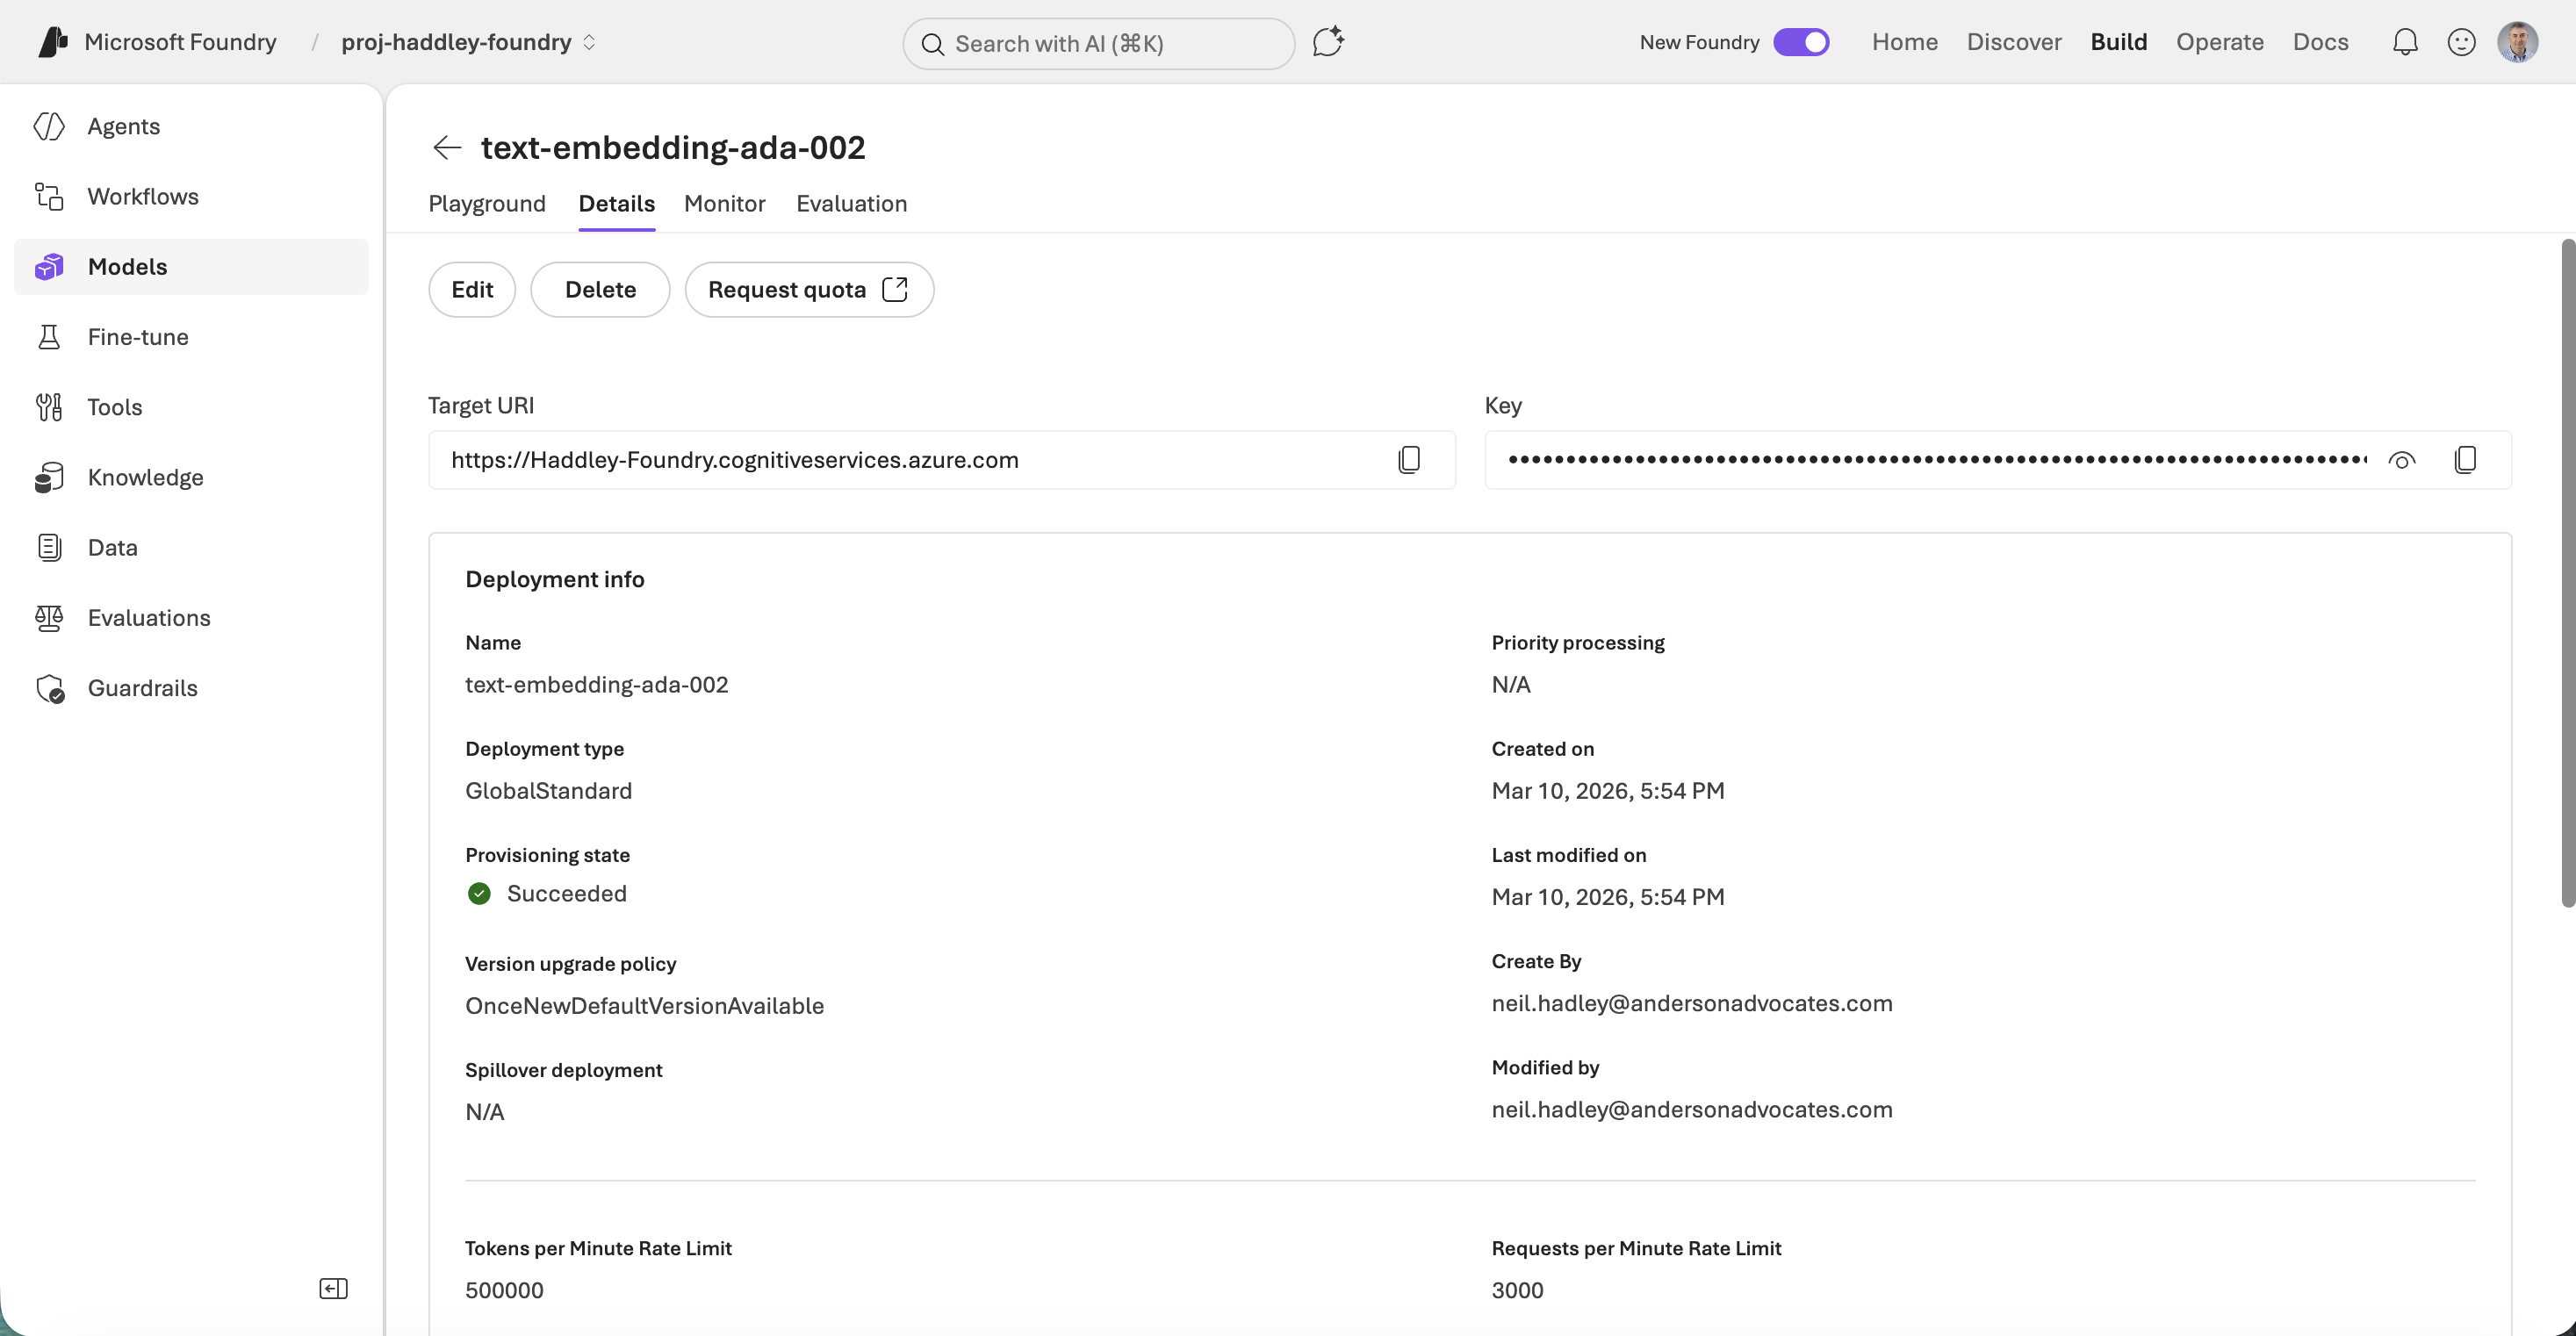Image resolution: width=2576 pixels, height=1336 pixels.
Task: Open notifications via the bell icon
Action: 2404,42
